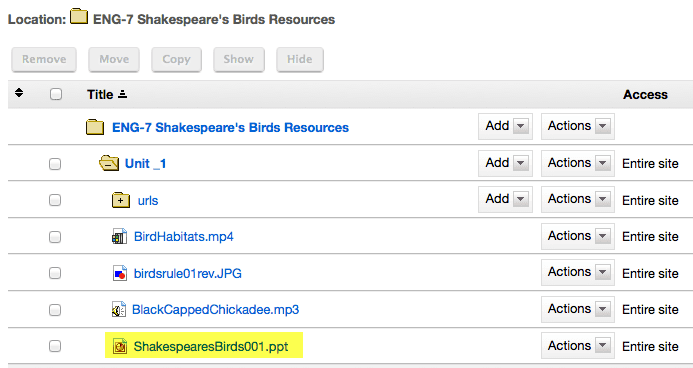Expand the urls folder plus icon
This screenshot has height=368, width=693.
(x=121, y=200)
